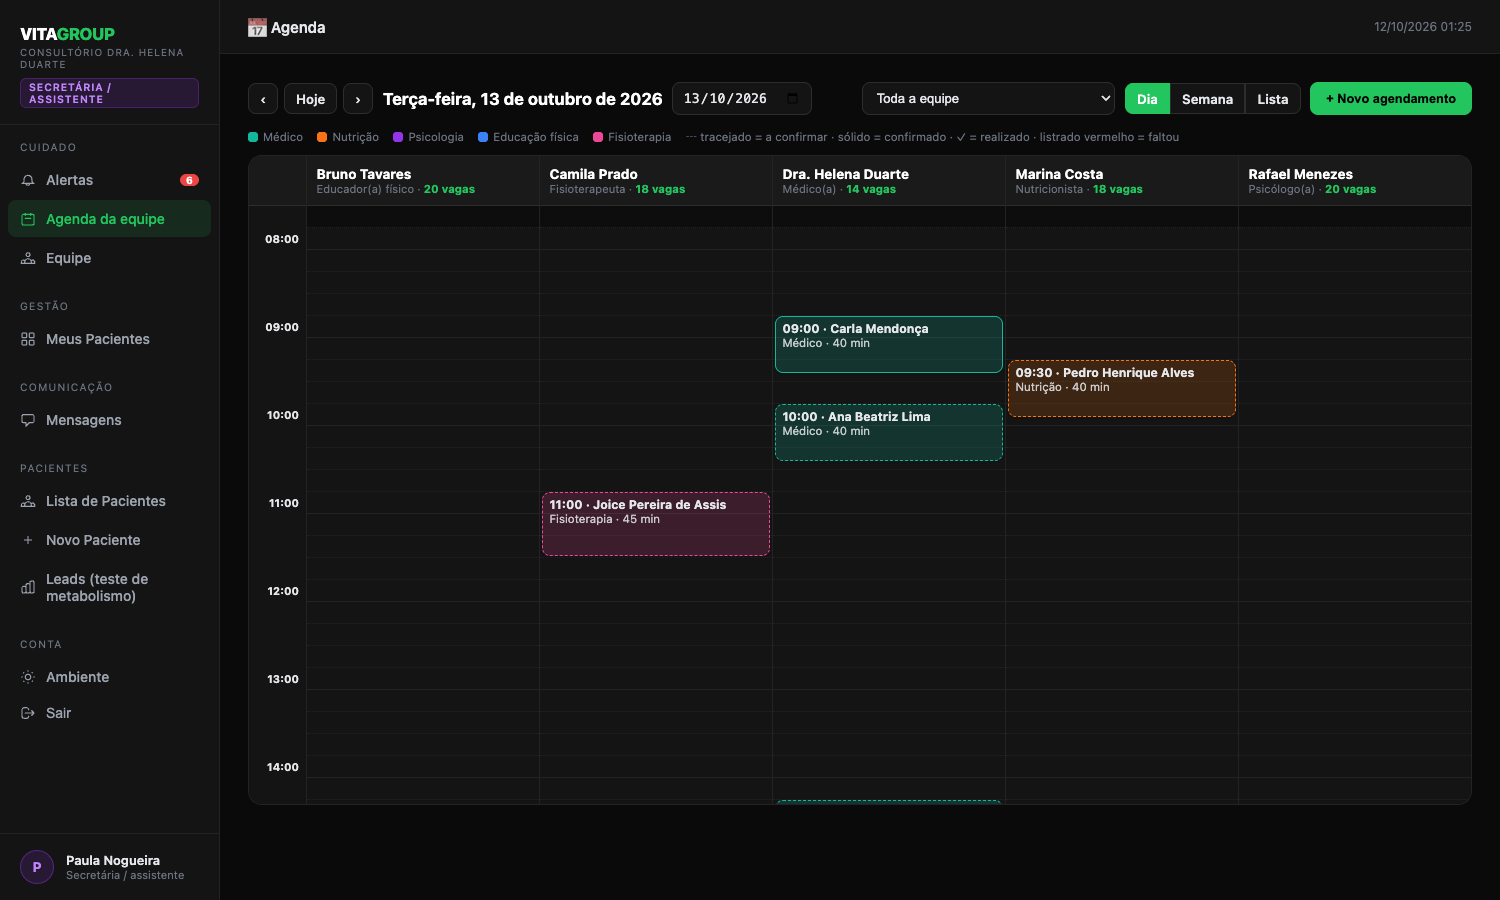Open Leads (teste de metabolismo) menu item
Image resolution: width=1500 pixels, height=900 pixels.
point(109,588)
